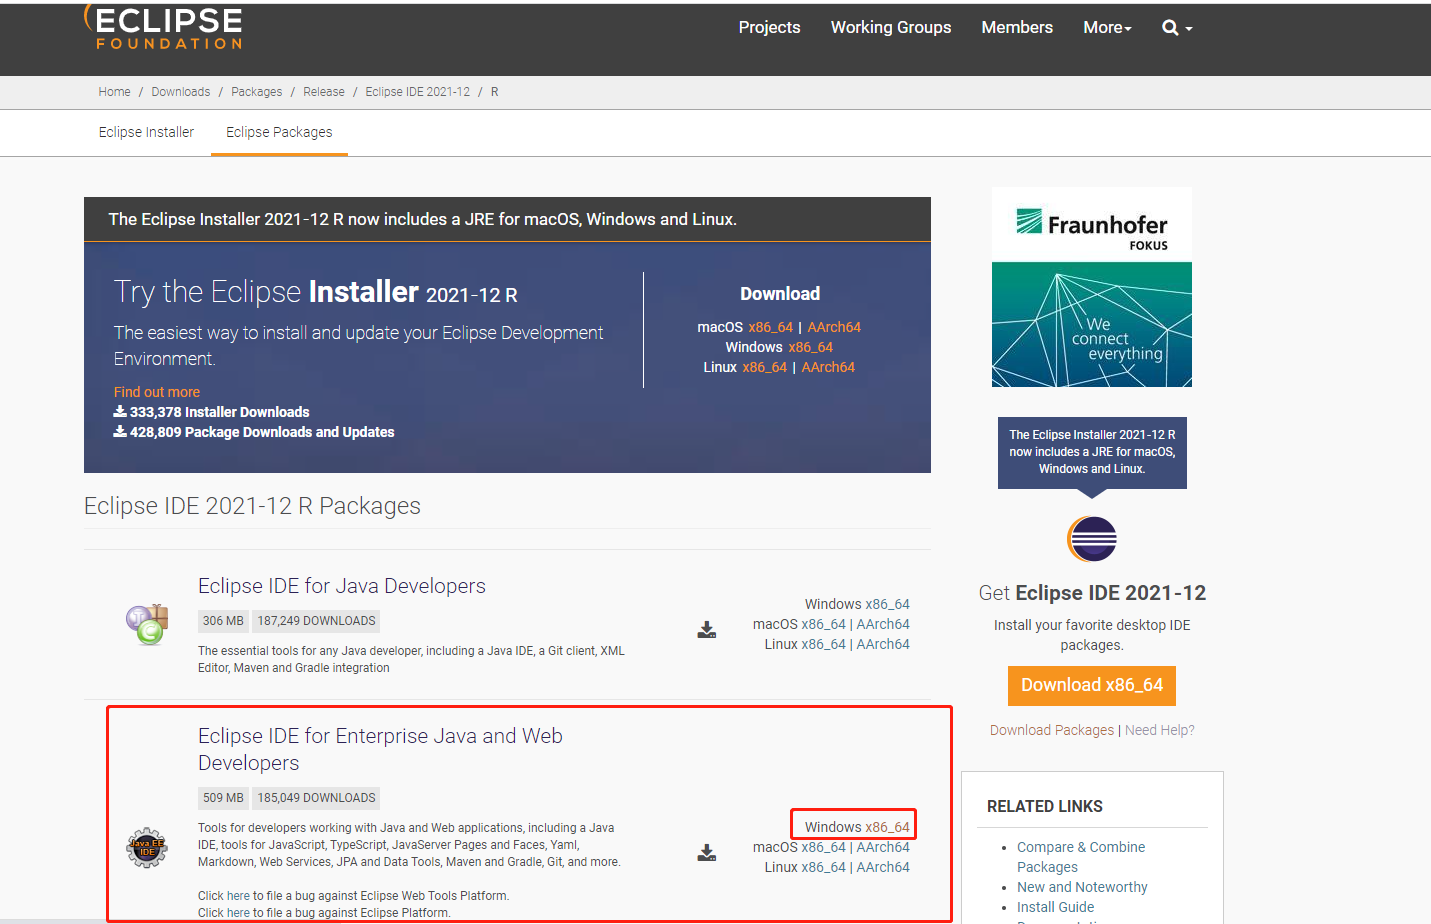Click the installer JRE announcement tooltip box
The width and height of the screenshot is (1431, 924).
(x=1092, y=452)
